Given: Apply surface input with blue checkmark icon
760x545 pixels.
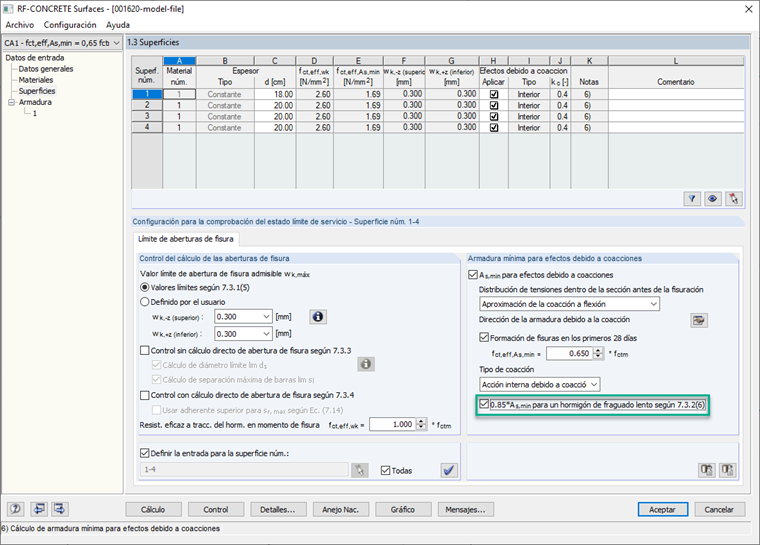Looking at the screenshot, I should [x=449, y=470].
